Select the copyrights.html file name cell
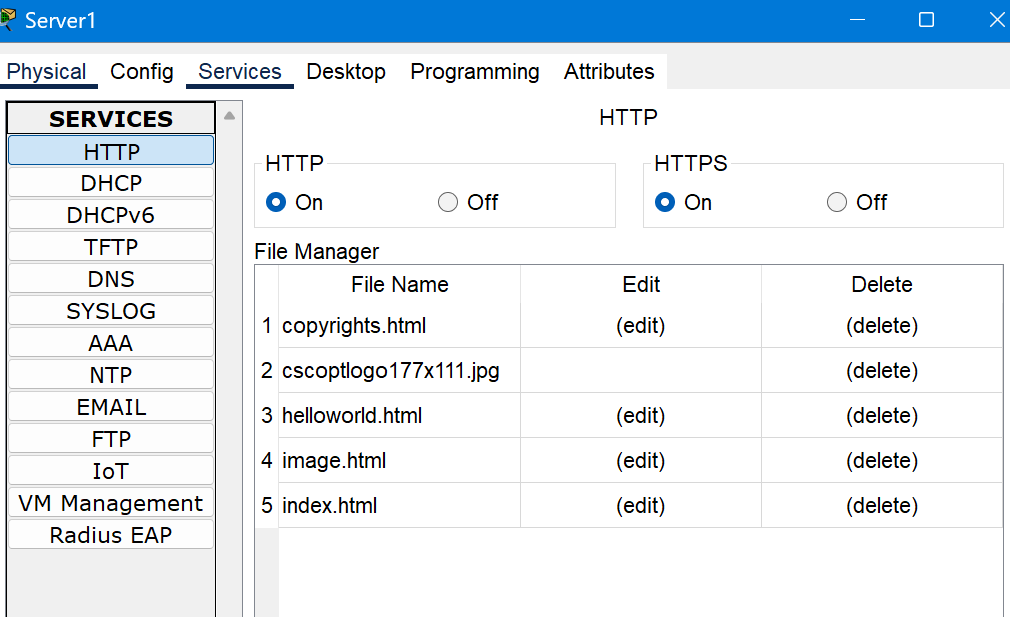 pyautogui.click(x=399, y=326)
